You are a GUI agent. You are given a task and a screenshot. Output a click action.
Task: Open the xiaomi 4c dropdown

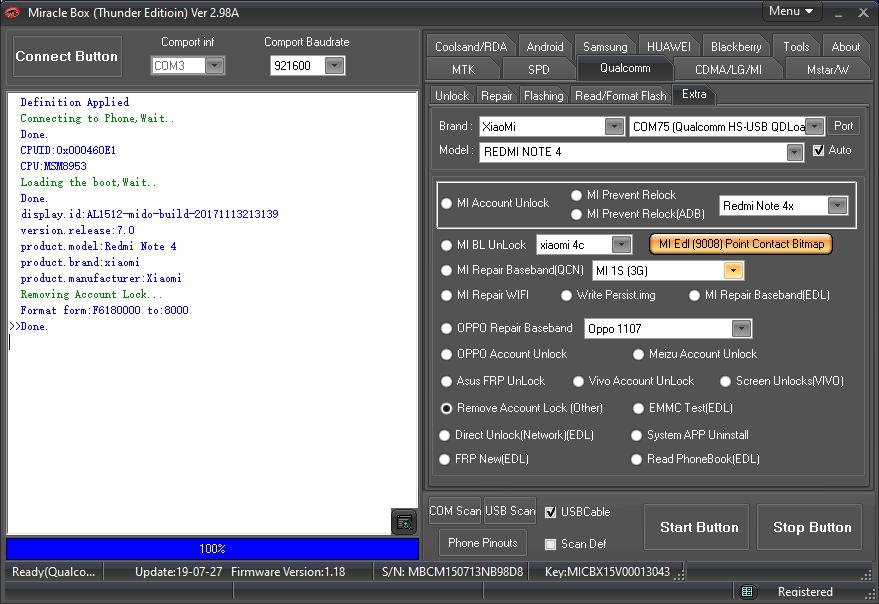621,245
